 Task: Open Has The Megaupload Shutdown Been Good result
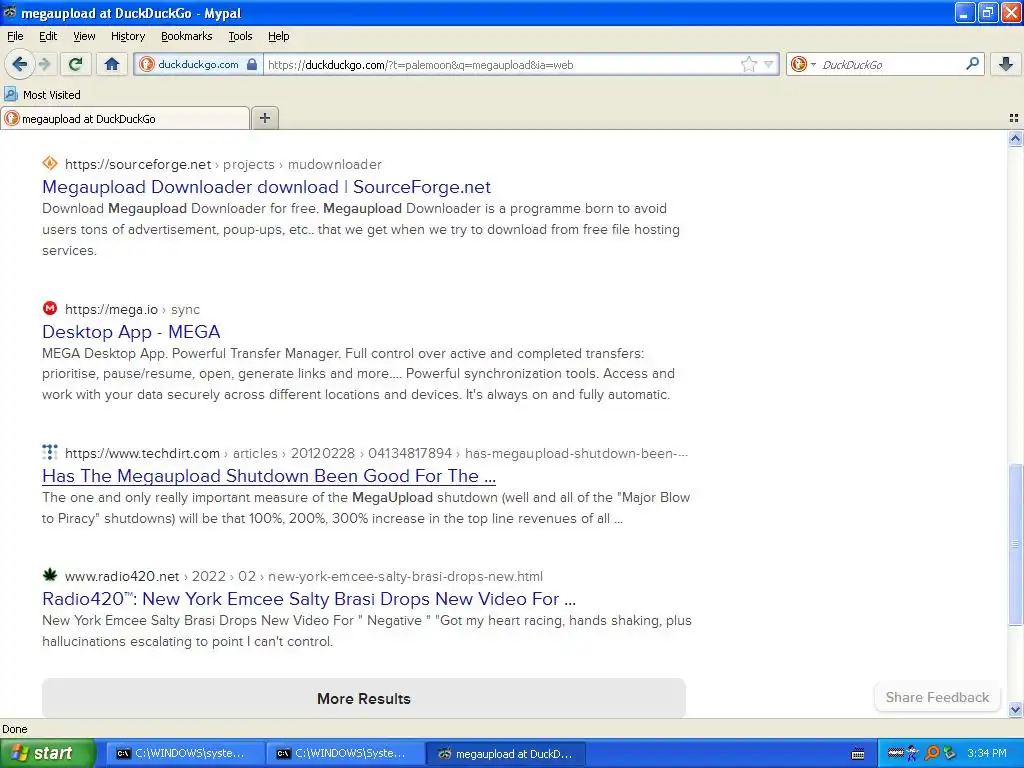(x=269, y=476)
